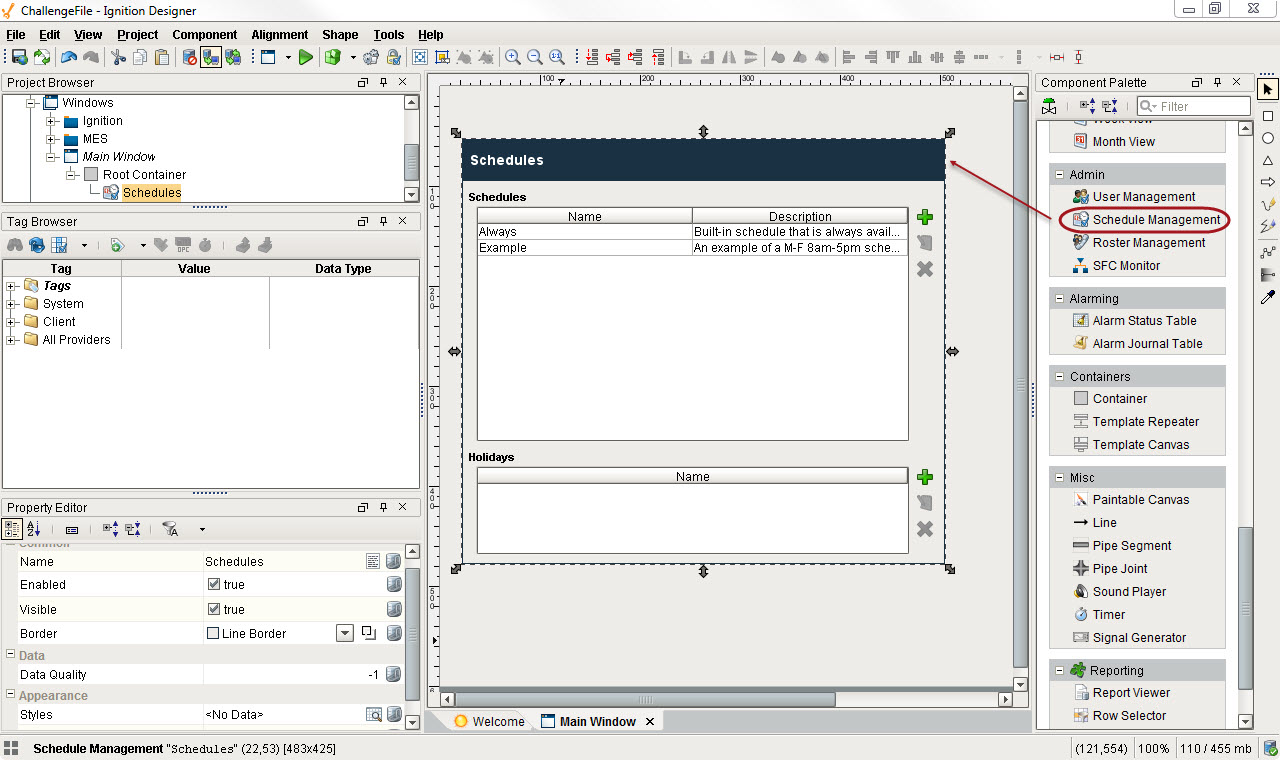This screenshot has width=1280, height=760.
Task: Switch to the Welcome tab
Action: click(x=489, y=722)
